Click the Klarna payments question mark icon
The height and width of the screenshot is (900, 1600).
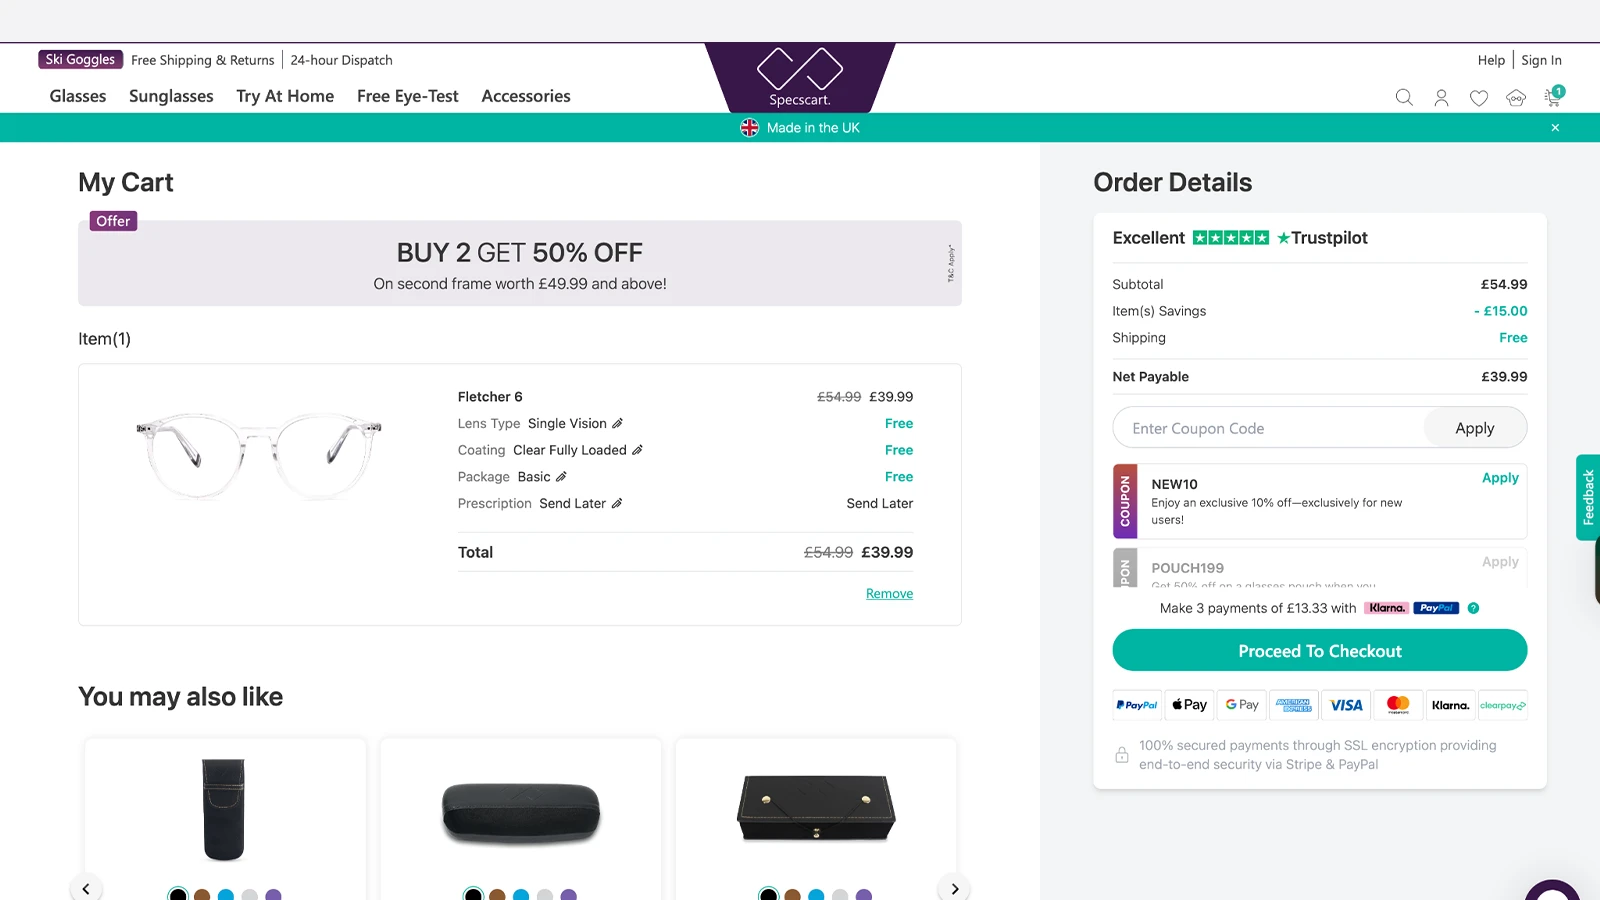coord(1473,608)
